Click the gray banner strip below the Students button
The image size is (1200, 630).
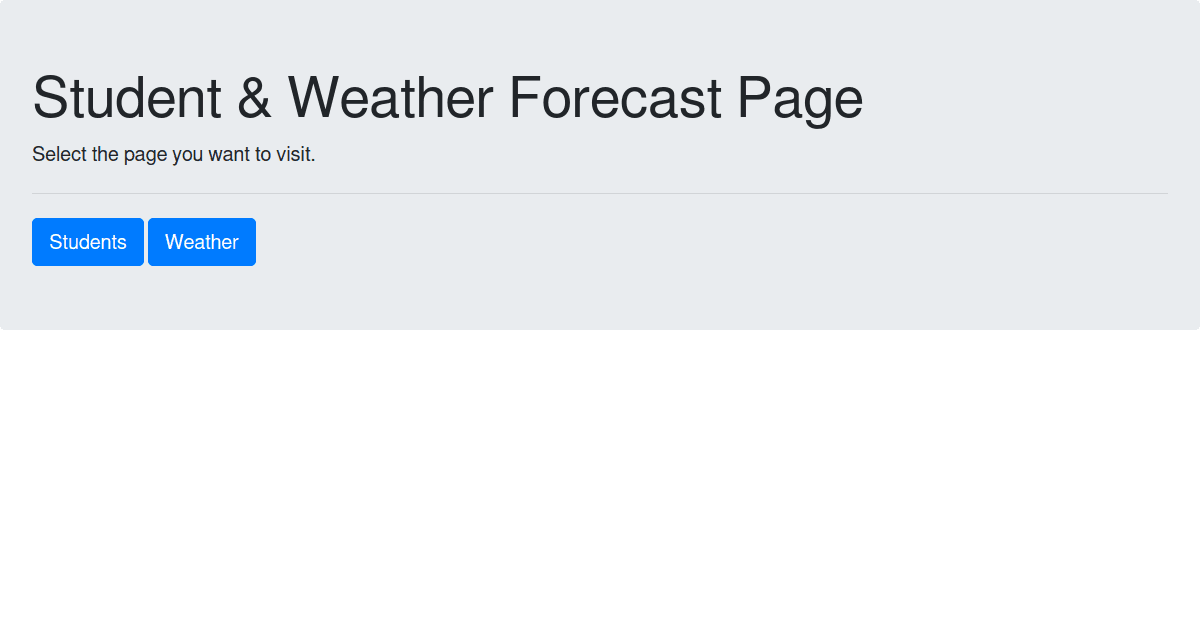click(88, 298)
